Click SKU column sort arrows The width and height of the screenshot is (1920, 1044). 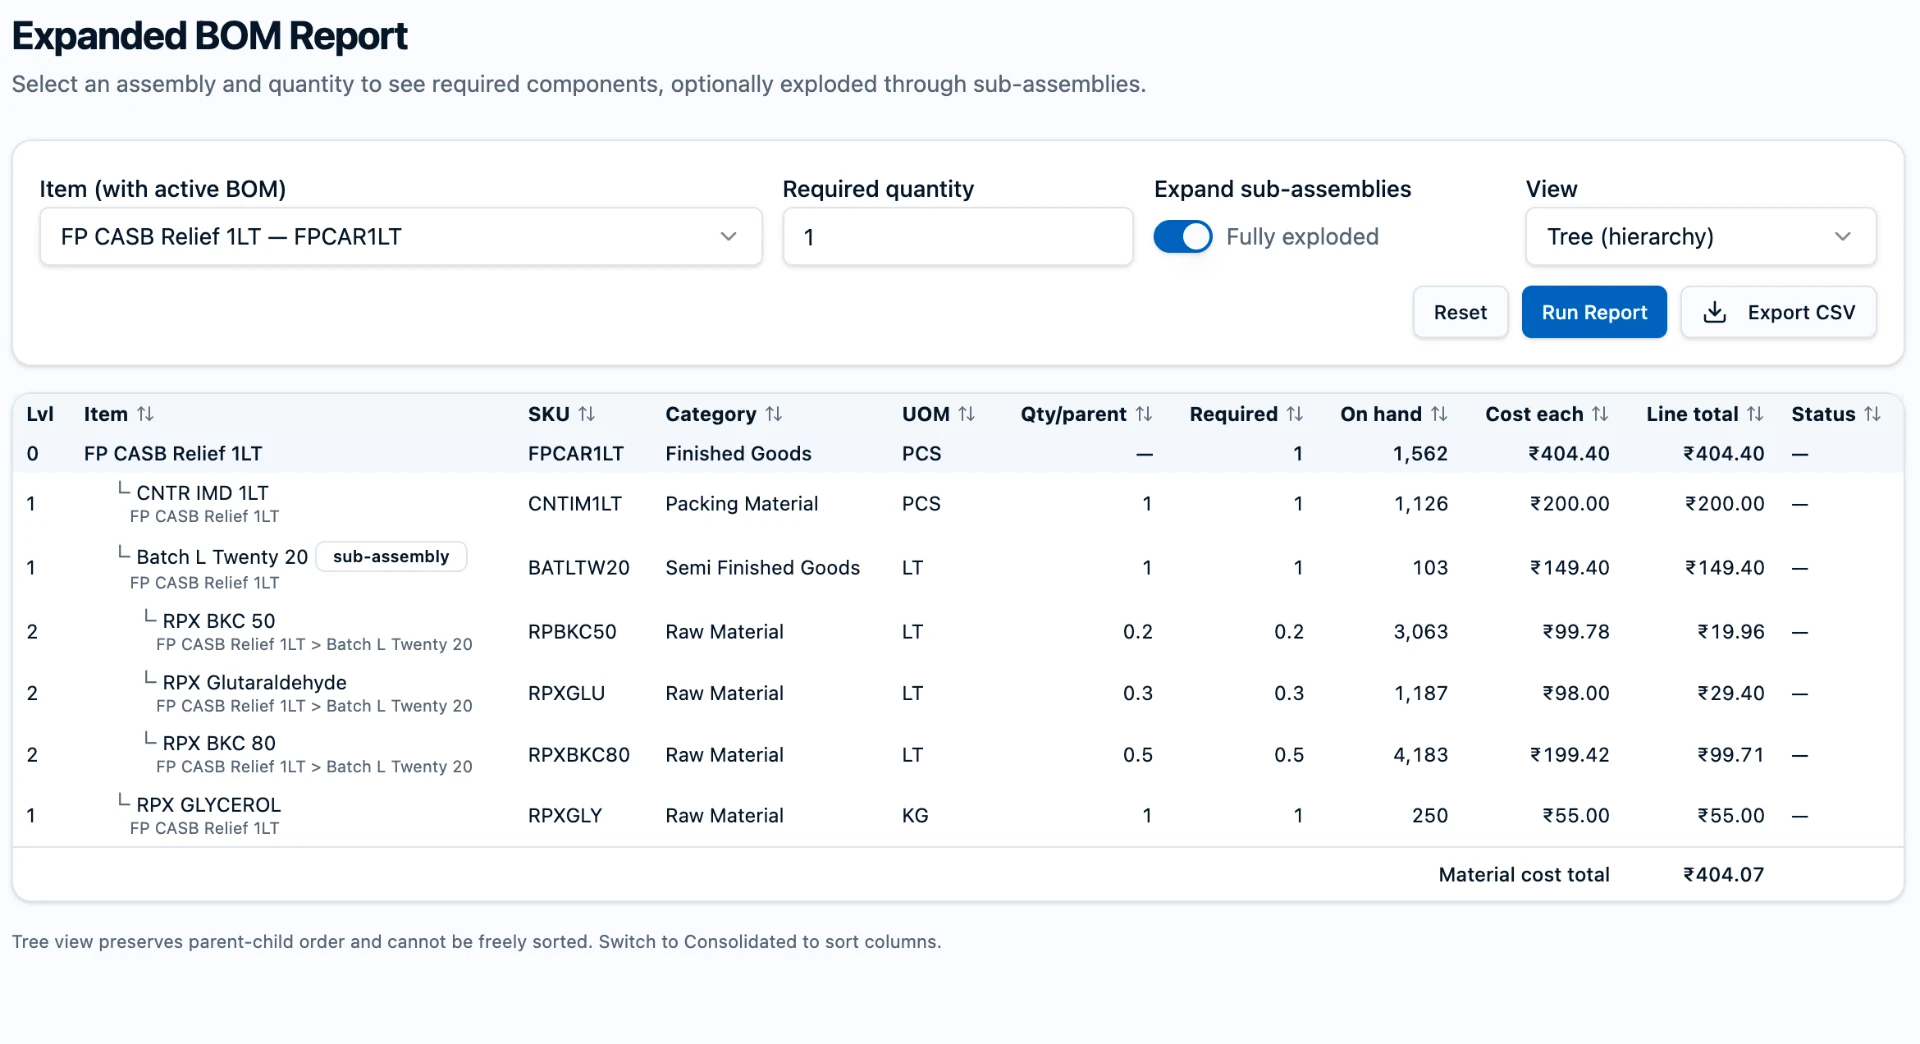(x=587, y=414)
